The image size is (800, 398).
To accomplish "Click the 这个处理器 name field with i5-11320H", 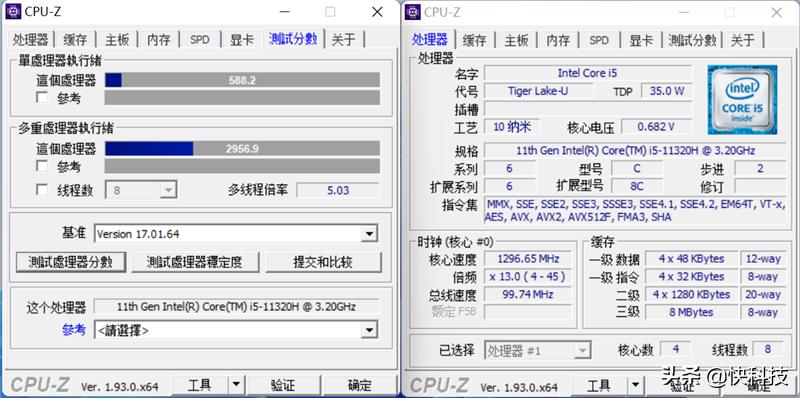I will click(x=236, y=307).
